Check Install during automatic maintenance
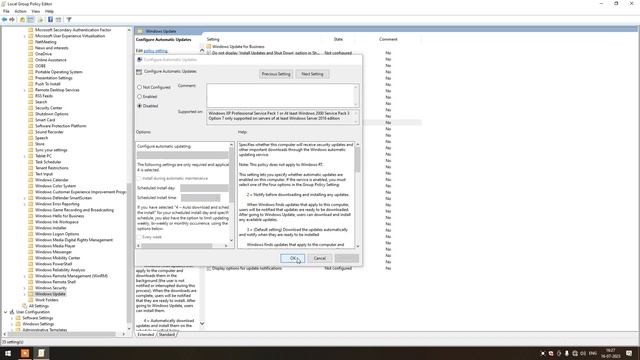 [139, 178]
